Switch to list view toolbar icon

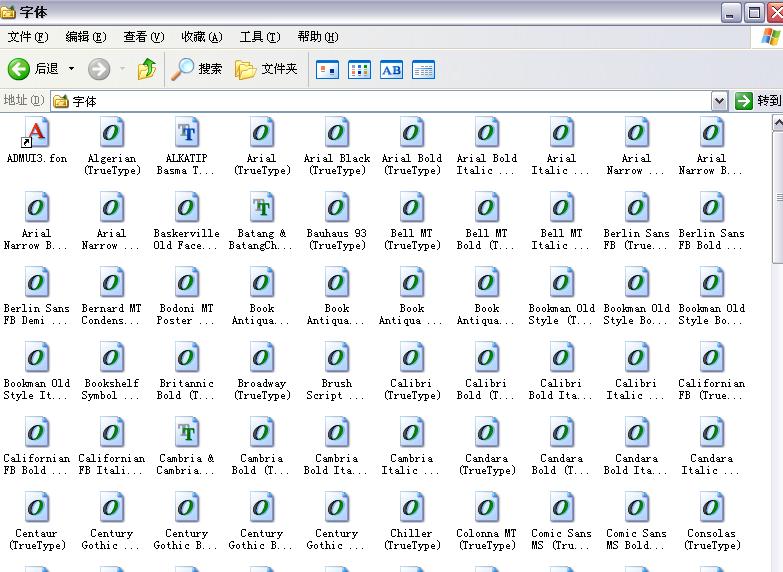(360, 70)
